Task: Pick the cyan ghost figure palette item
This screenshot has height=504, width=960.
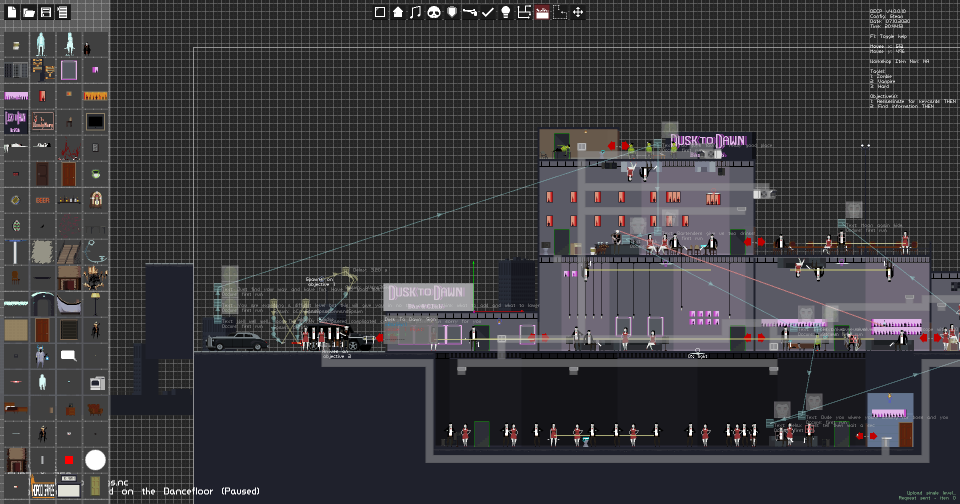Action: coord(42,44)
